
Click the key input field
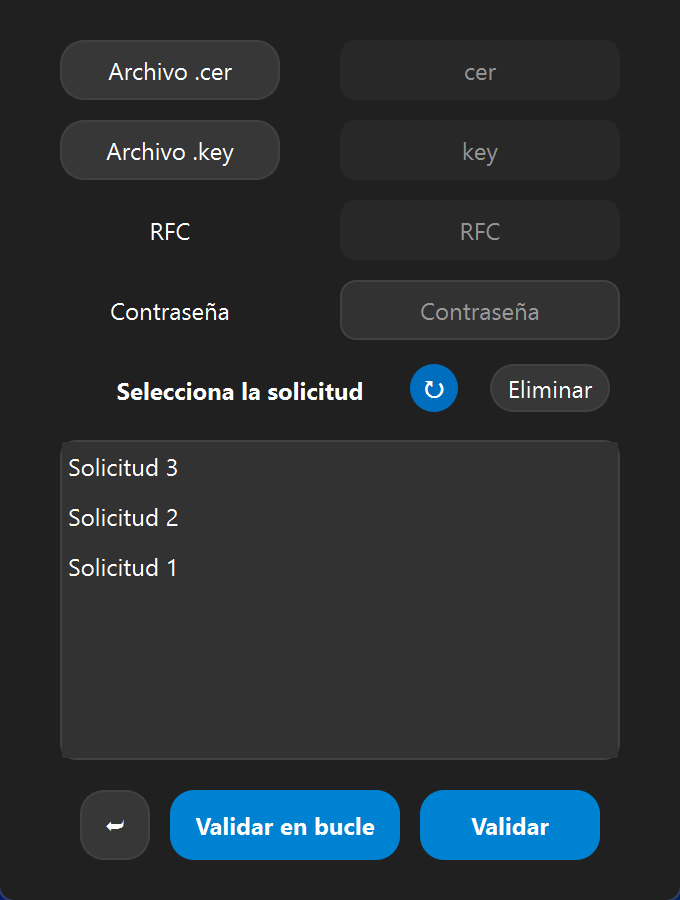pos(479,150)
